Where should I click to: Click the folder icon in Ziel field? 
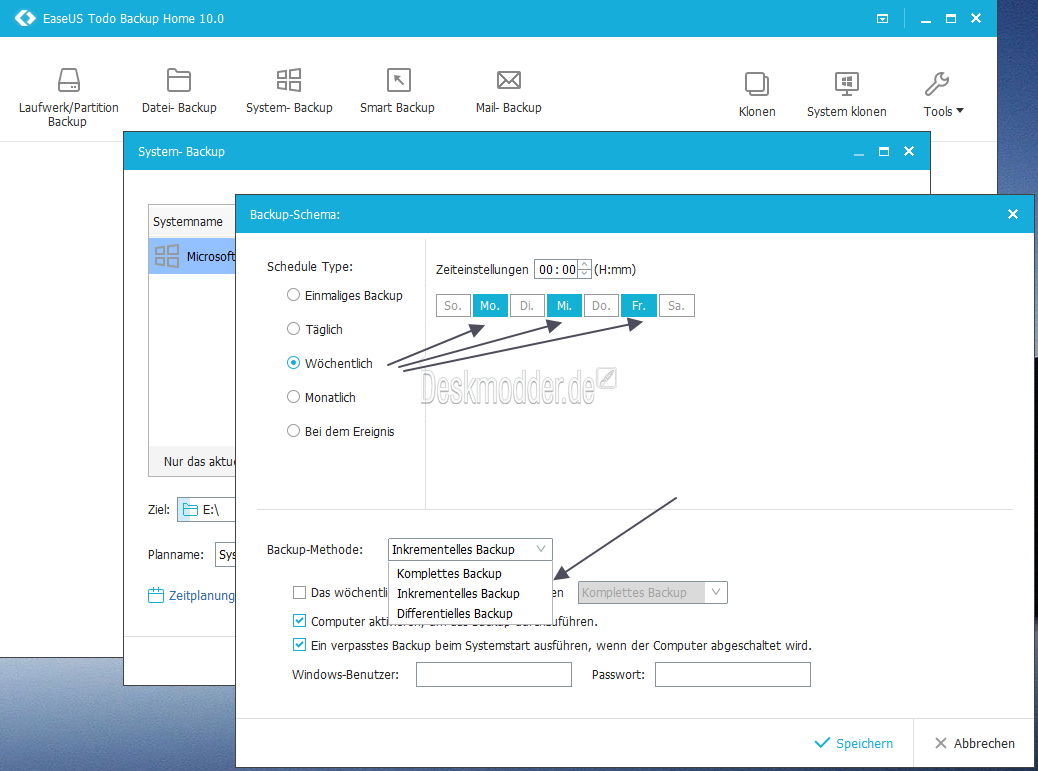point(190,510)
